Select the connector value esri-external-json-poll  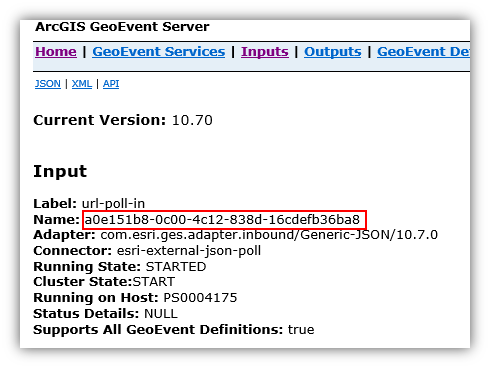coord(189,251)
